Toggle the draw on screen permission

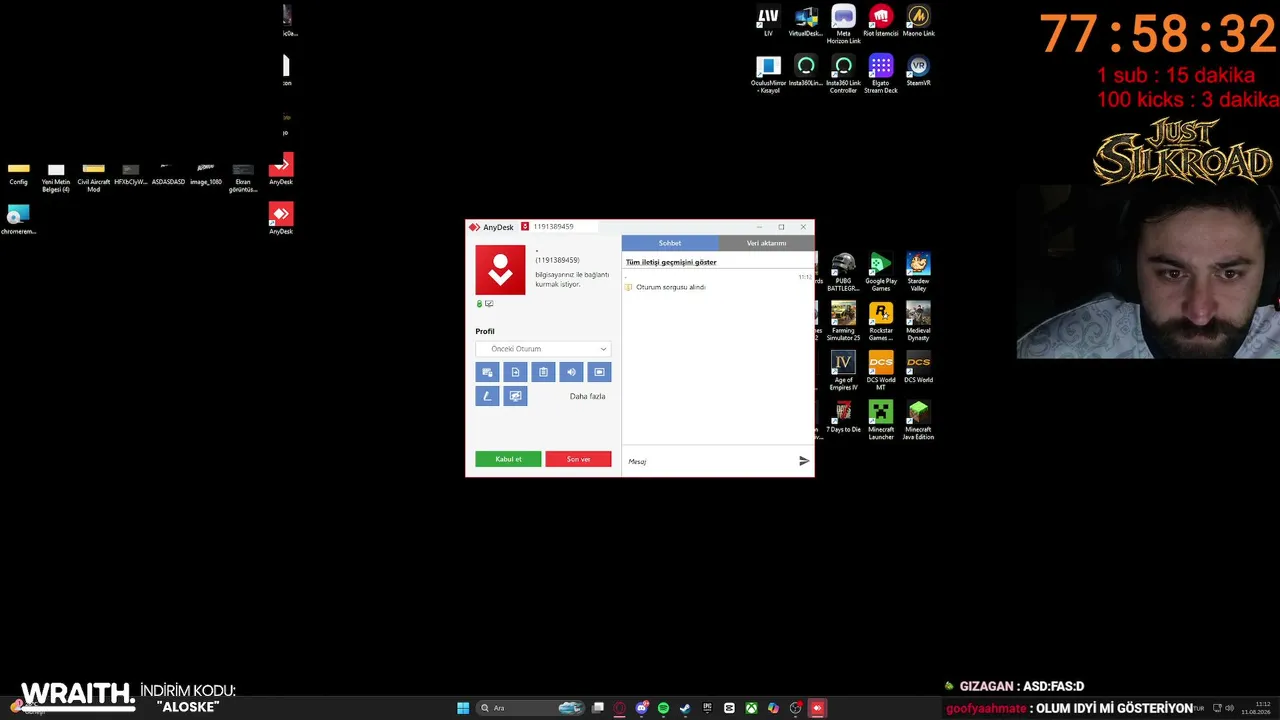[x=487, y=396]
